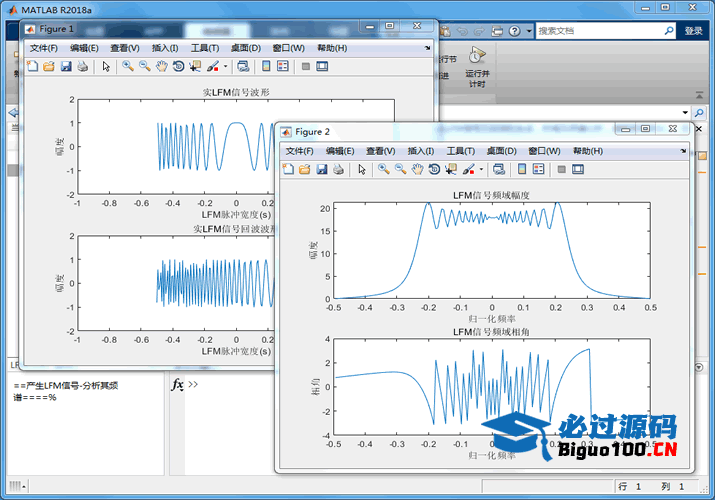
Task: Open 插入(I) menu in Figure 2
Action: pos(421,151)
